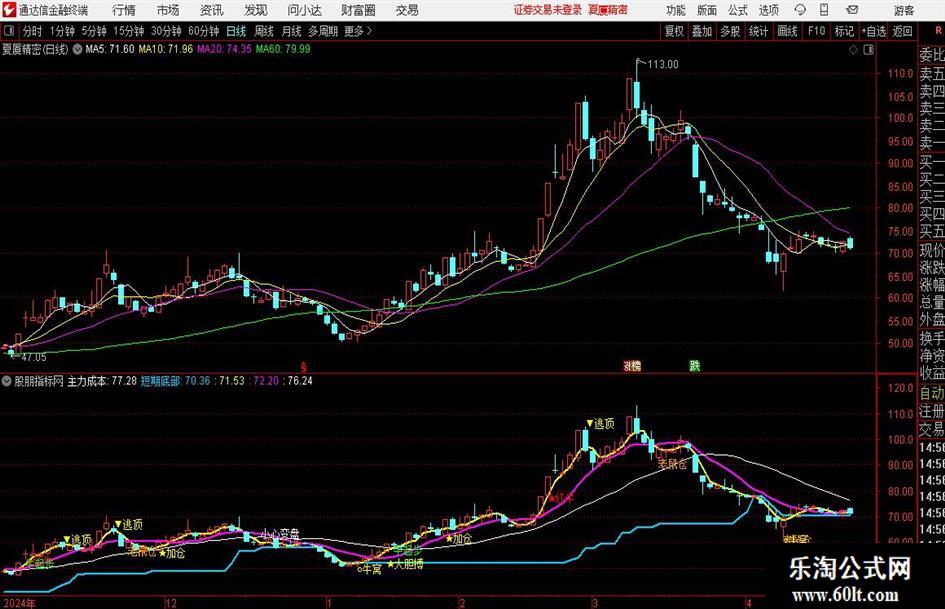Open the 功能 menu
This screenshot has height=609, width=945.
676,10
